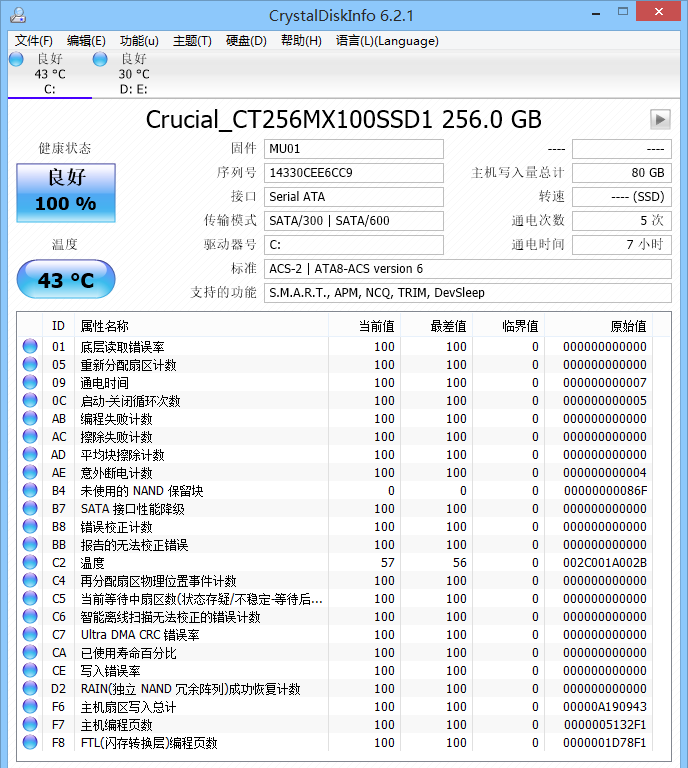Open the 语言(L)(Language) menu
This screenshot has height=768, width=688.
387,41
